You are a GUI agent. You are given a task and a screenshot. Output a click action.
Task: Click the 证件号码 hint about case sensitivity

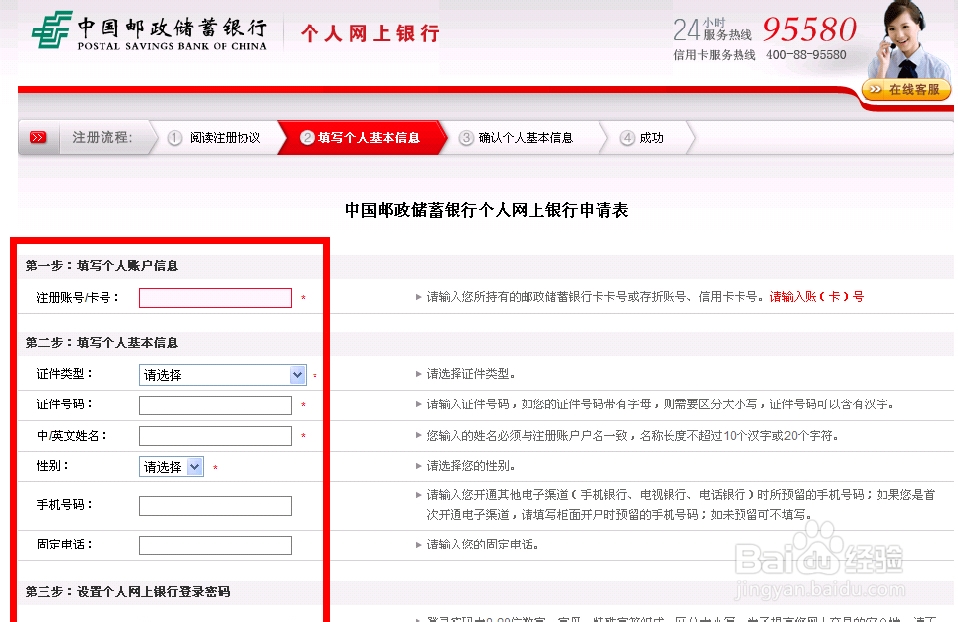coord(660,404)
